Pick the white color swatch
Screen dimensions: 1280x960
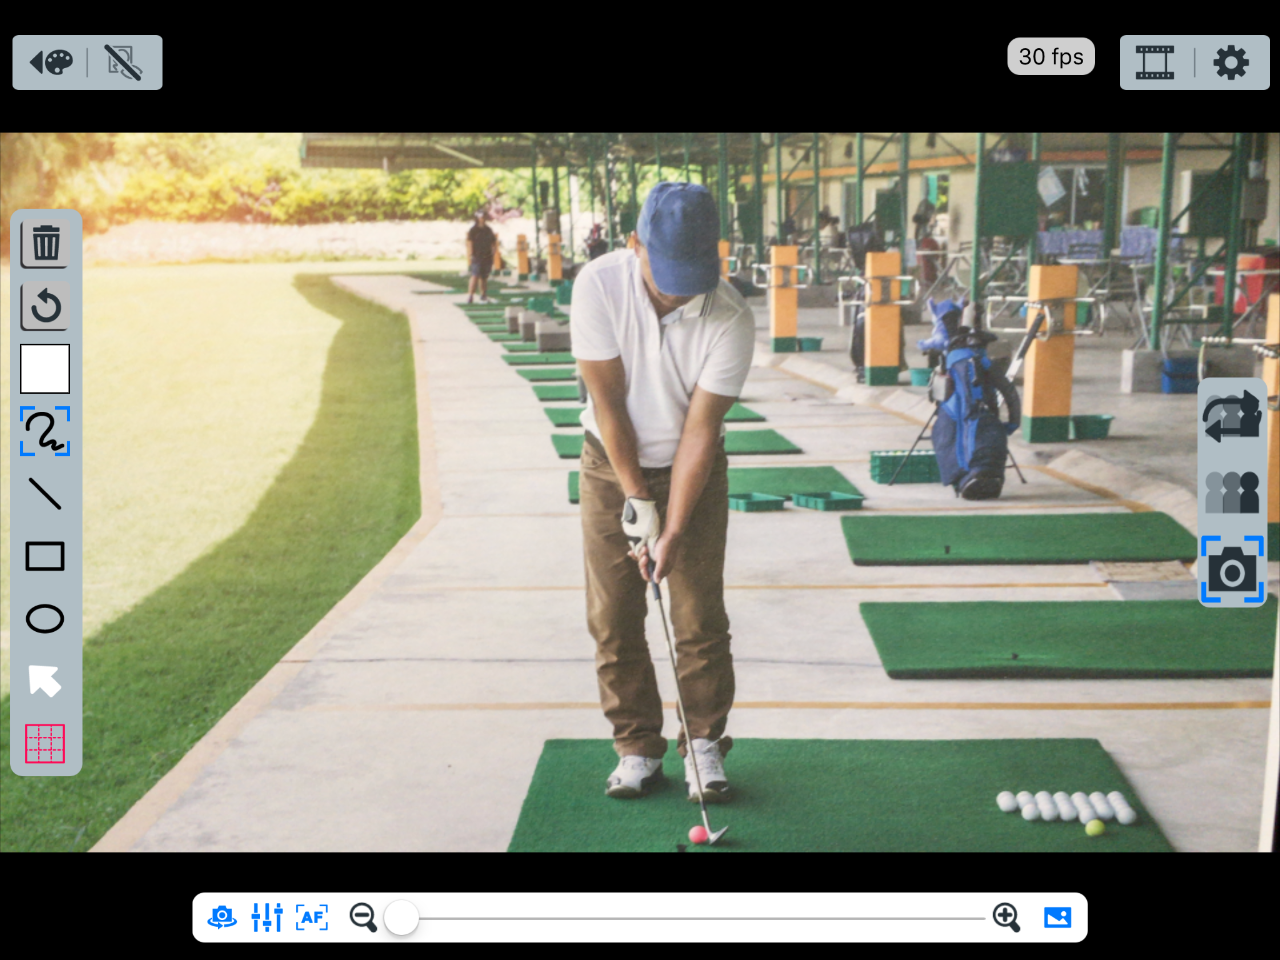45,369
